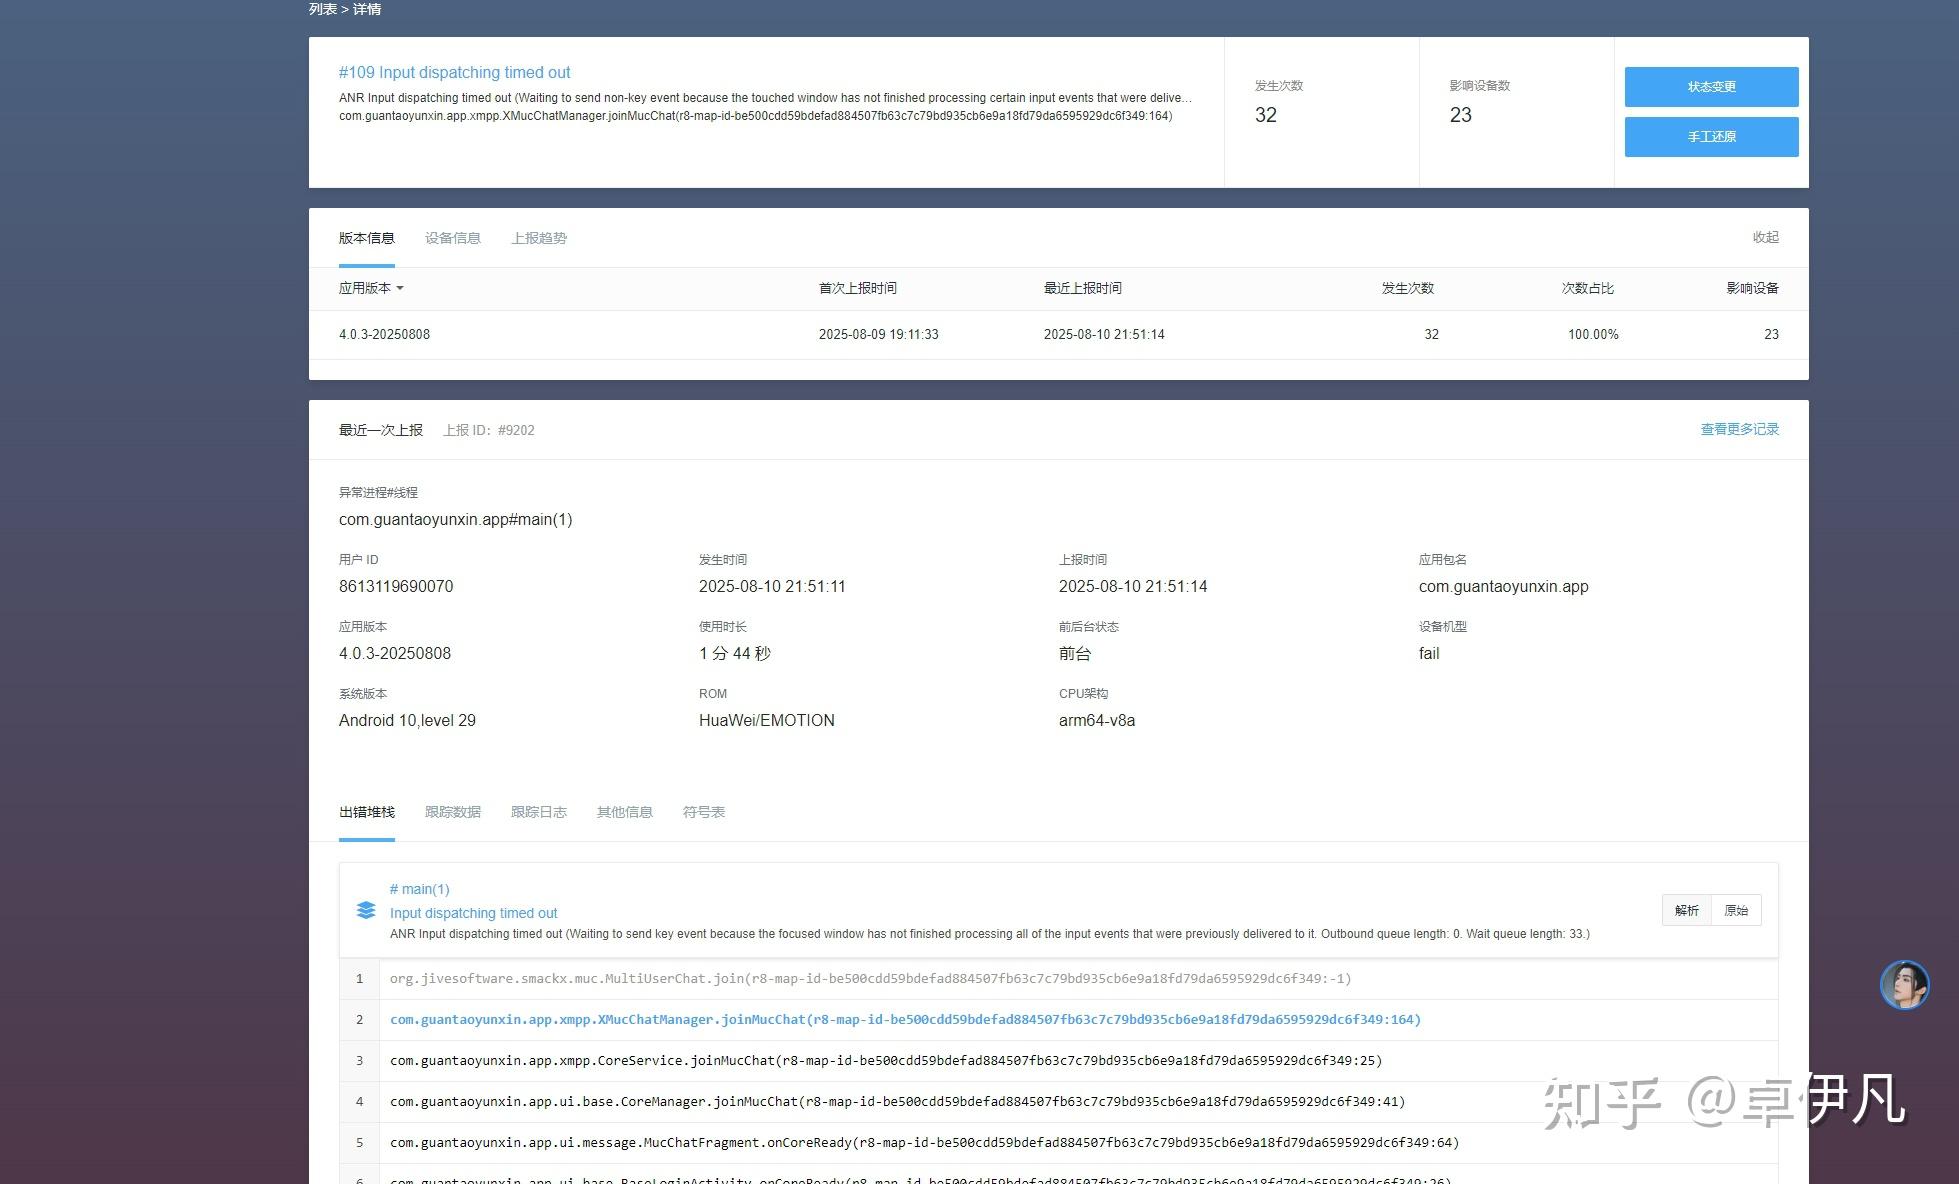Image resolution: width=1959 pixels, height=1184 pixels.
Task: Collapse the version panel using 收起
Action: [x=1766, y=238]
